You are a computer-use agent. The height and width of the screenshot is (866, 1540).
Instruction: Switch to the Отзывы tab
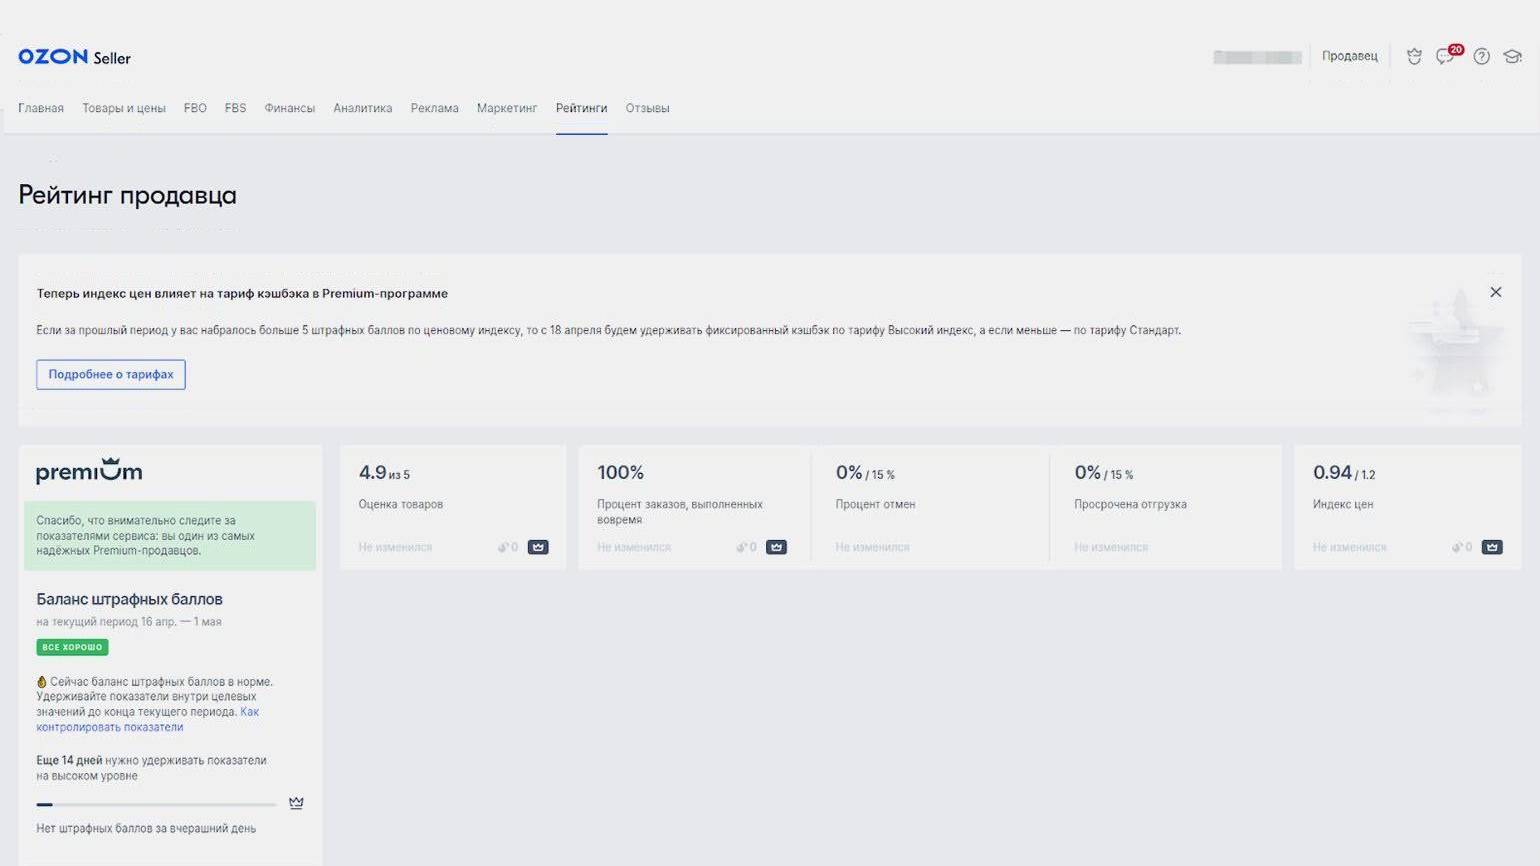(647, 108)
